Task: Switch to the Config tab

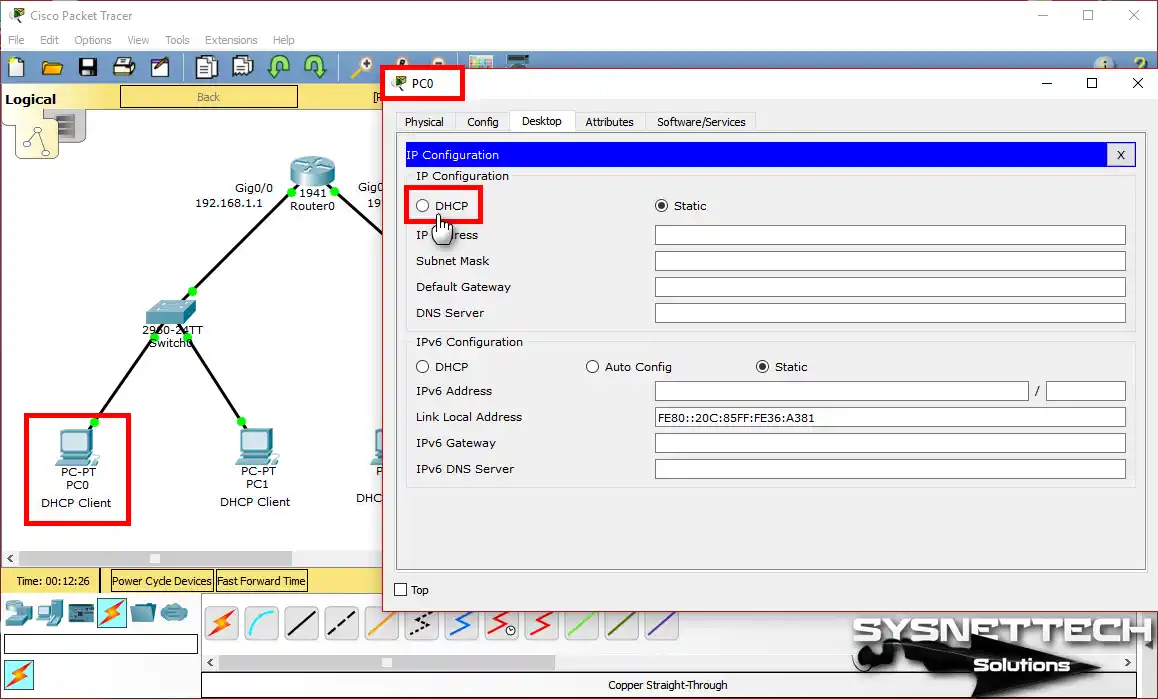Action: (482, 121)
